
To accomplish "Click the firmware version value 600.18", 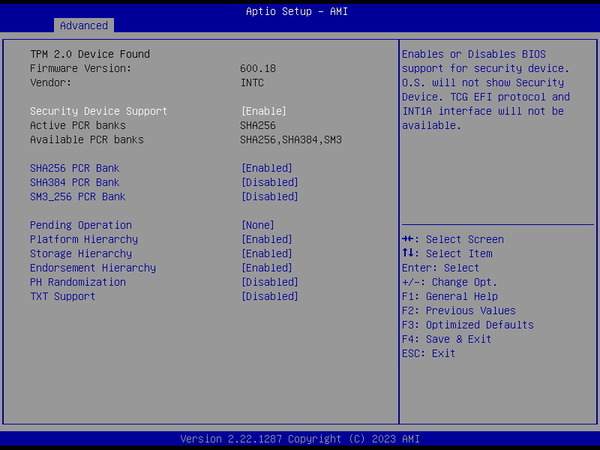I will coord(258,68).
